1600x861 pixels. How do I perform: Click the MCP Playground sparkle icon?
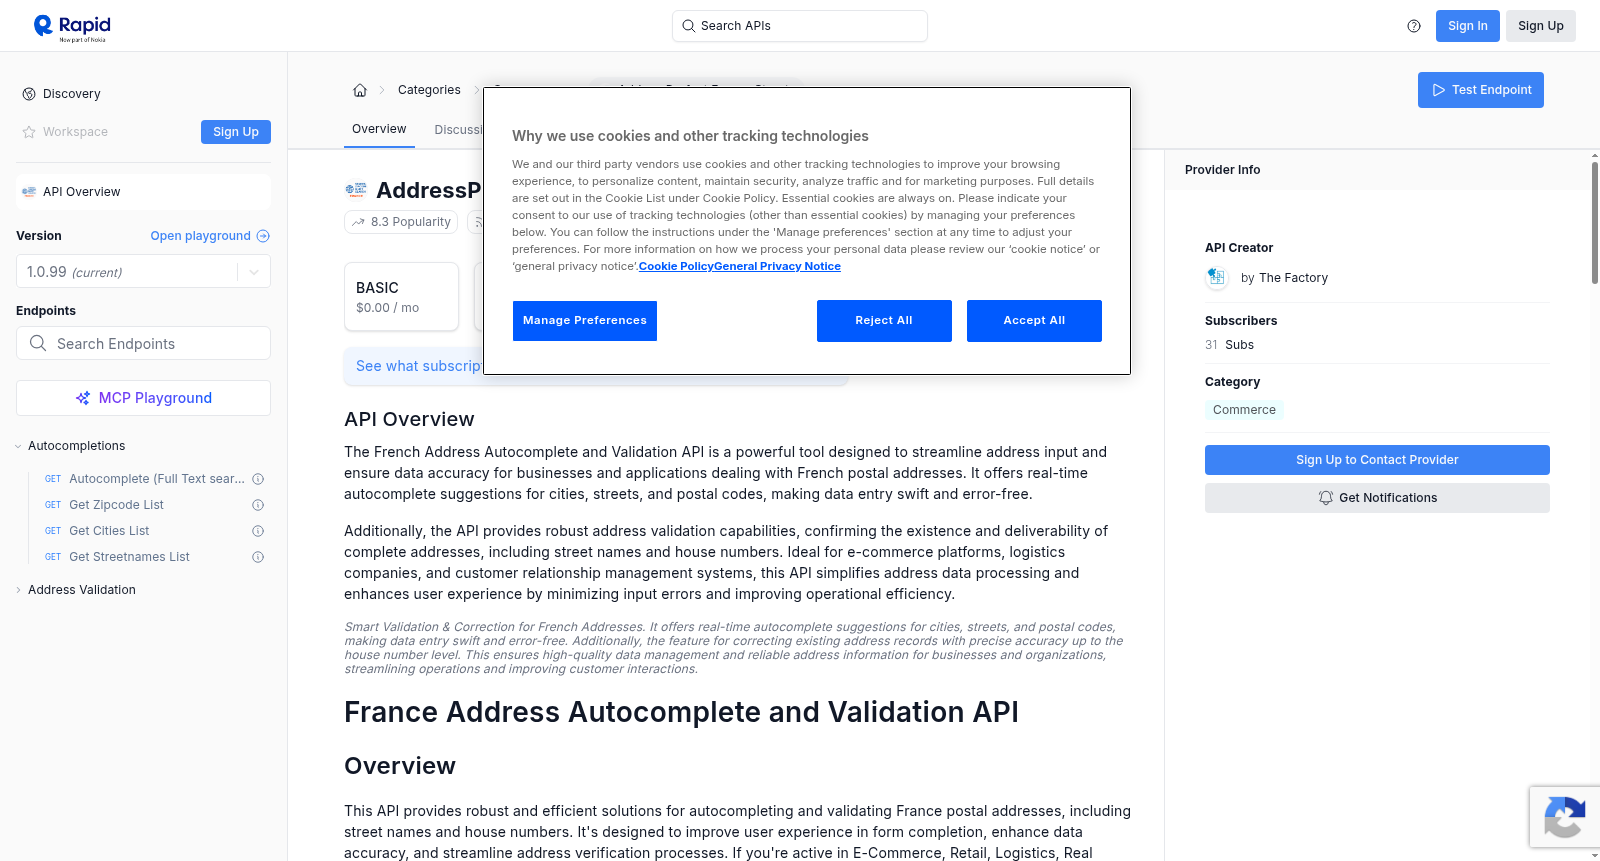coord(83,398)
